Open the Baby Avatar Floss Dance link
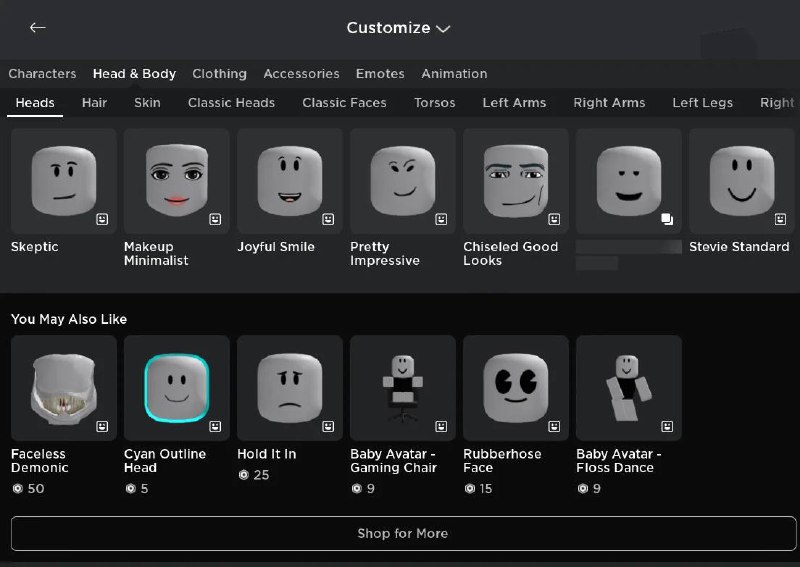This screenshot has height=567, width=800. click(618, 461)
